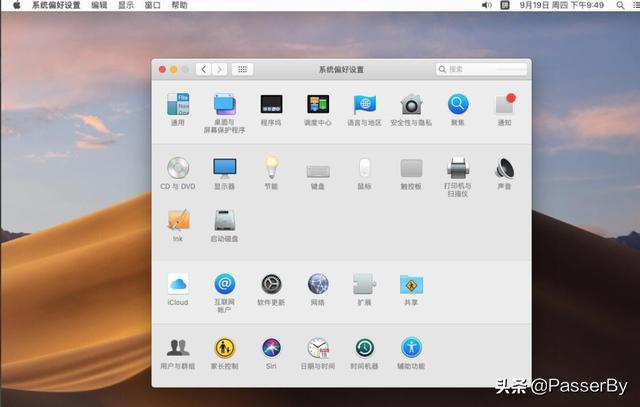640x407 pixels.
Task: Go forward with the right arrow button
Action: (x=220, y=69)
